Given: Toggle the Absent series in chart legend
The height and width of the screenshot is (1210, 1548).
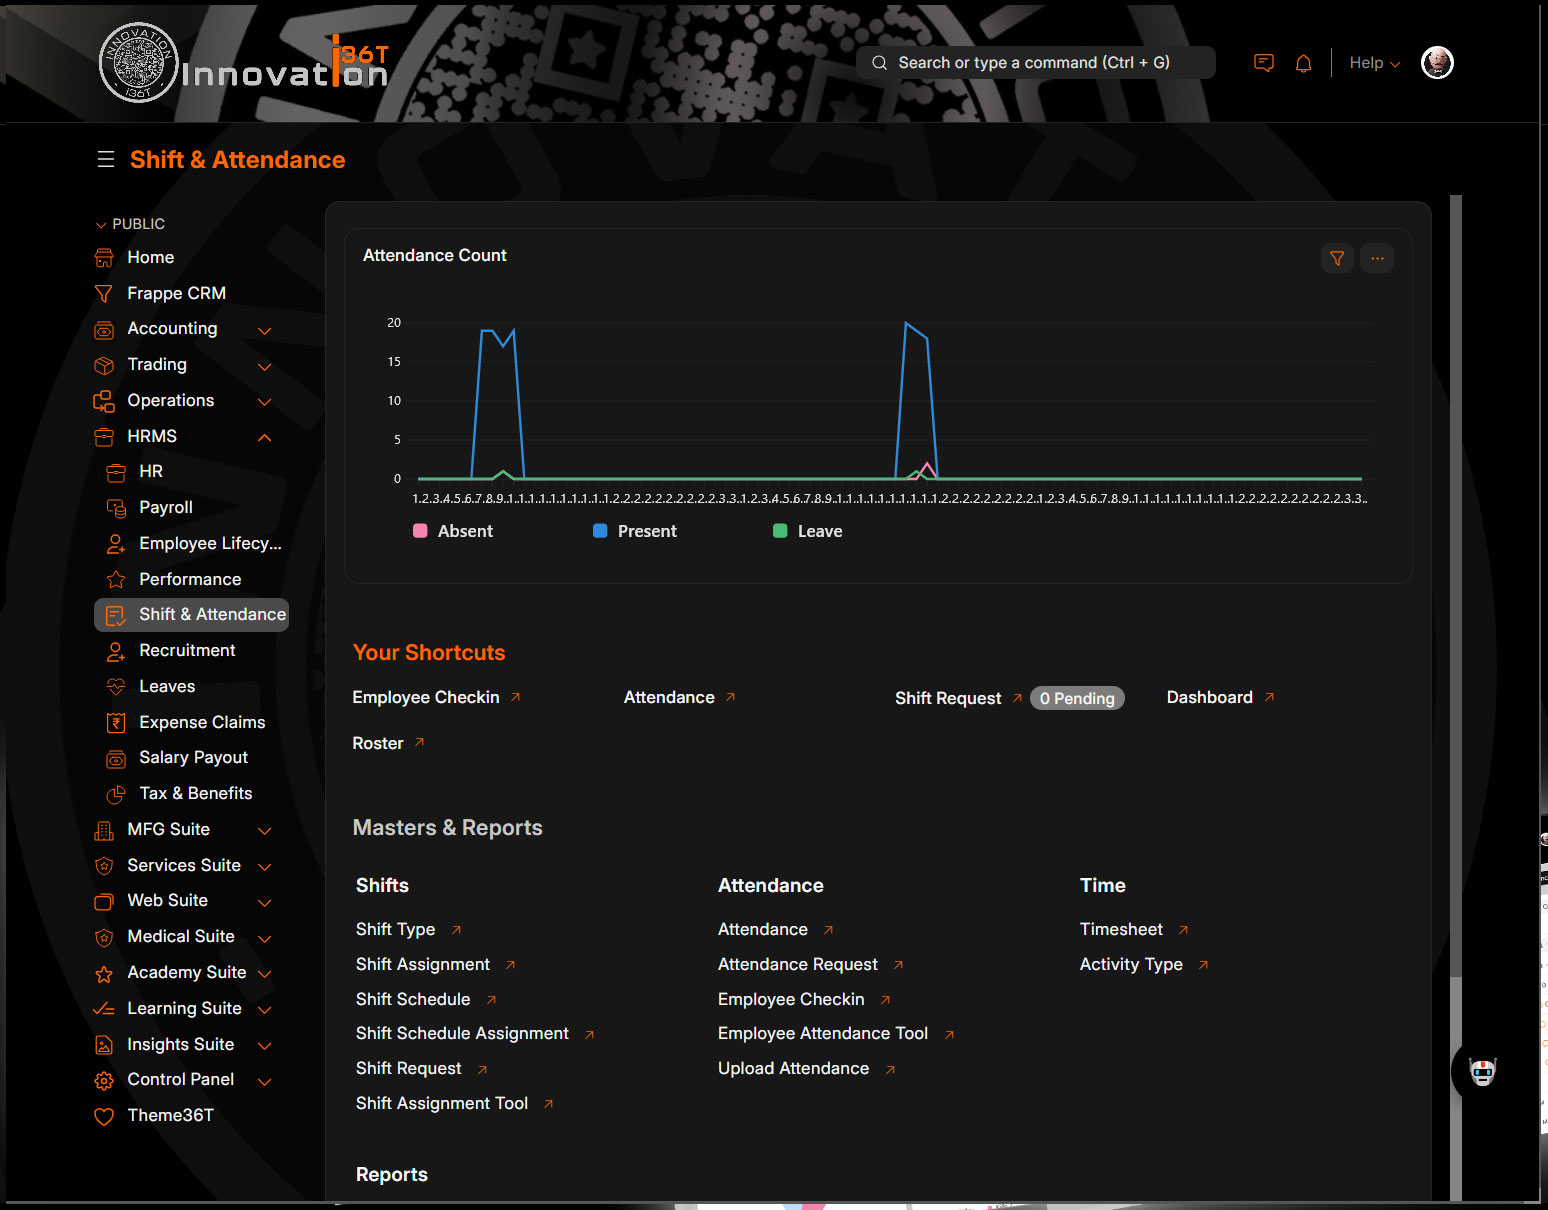Looking at the screenshot, I should tap(453, 532).
